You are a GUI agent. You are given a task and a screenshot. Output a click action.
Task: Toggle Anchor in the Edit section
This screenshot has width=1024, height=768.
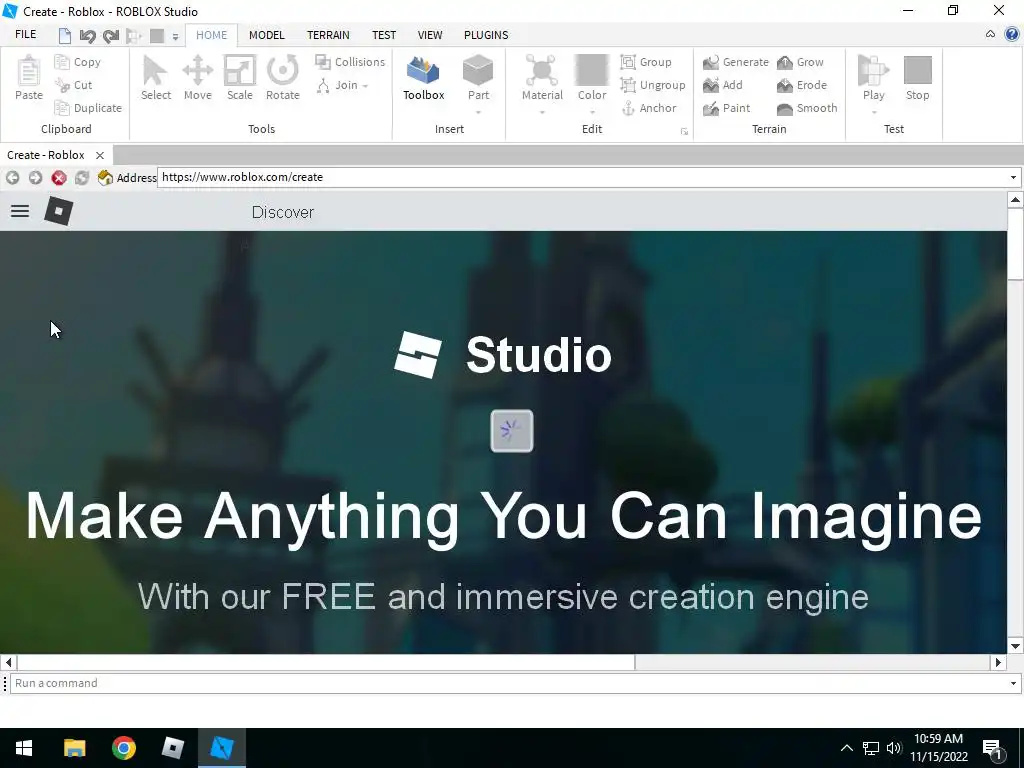point(648,108)
